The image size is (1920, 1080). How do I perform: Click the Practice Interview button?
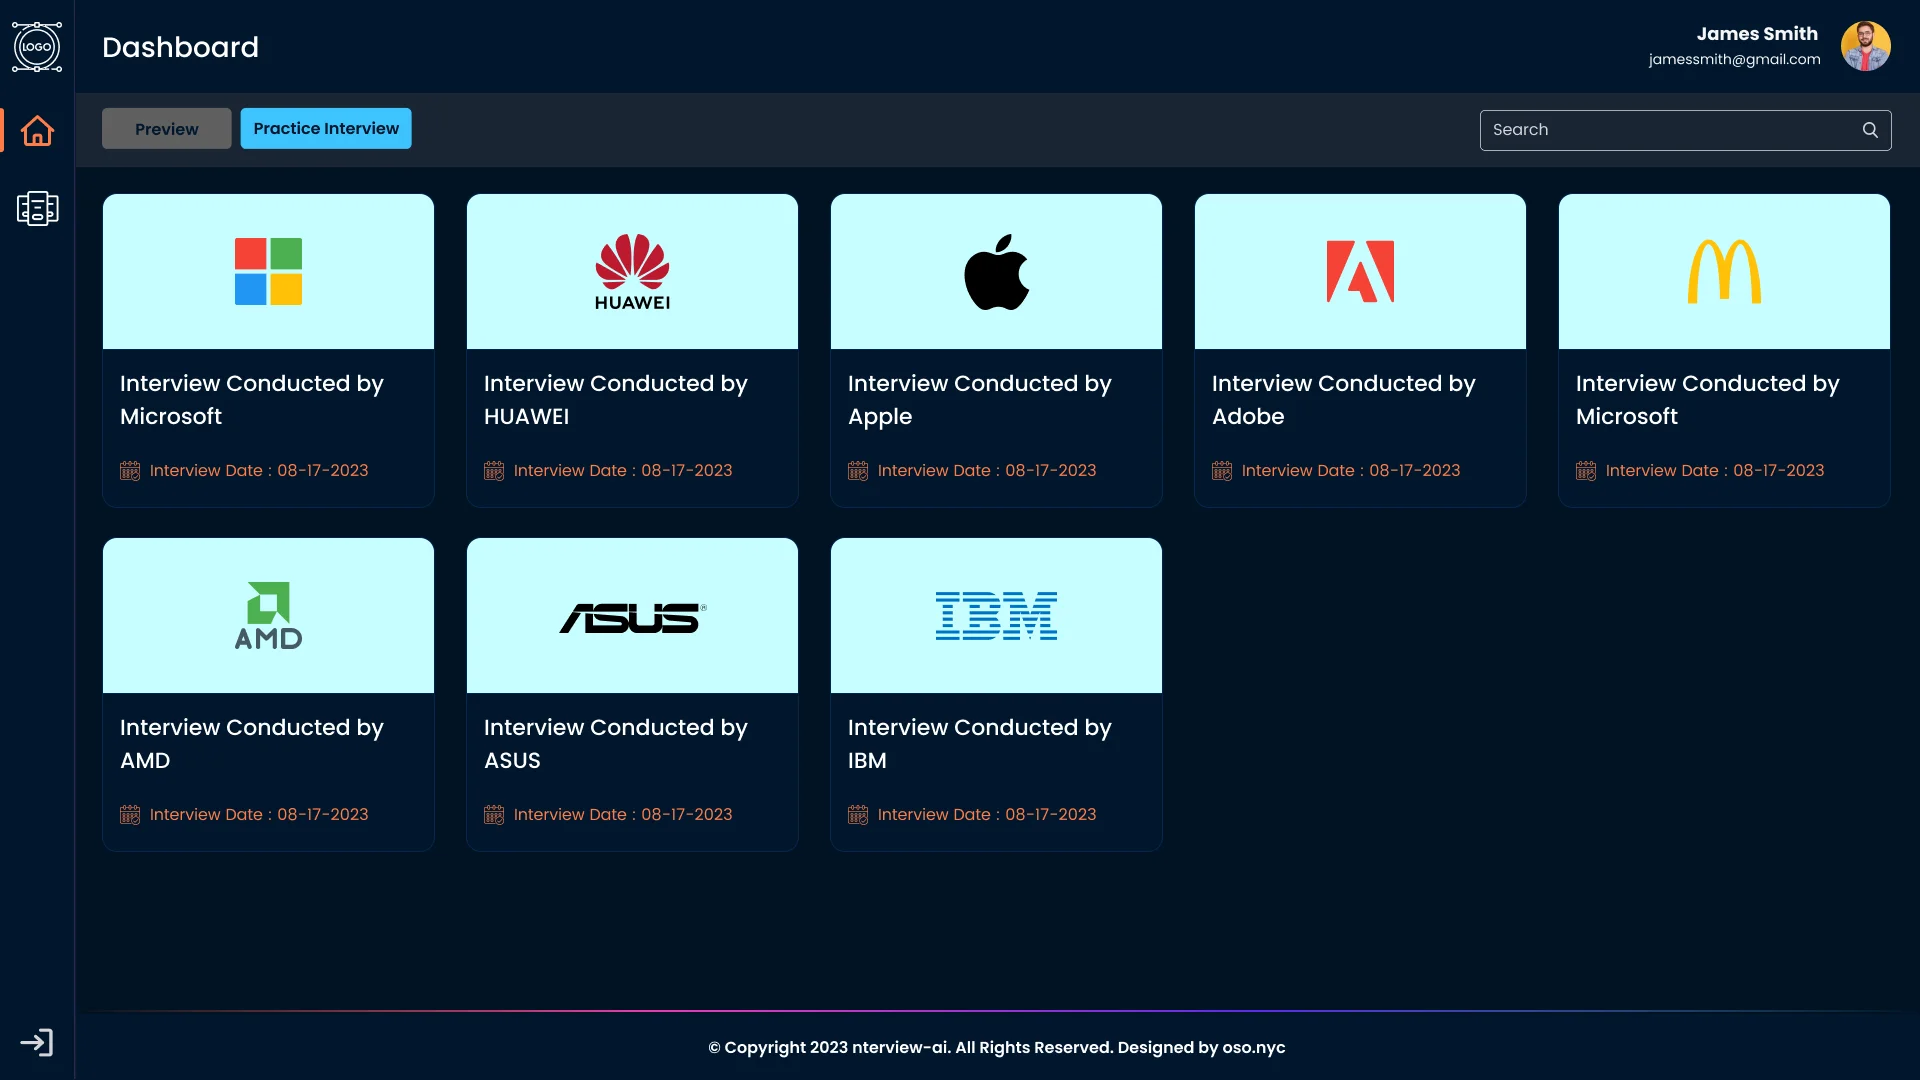point(326,129)
